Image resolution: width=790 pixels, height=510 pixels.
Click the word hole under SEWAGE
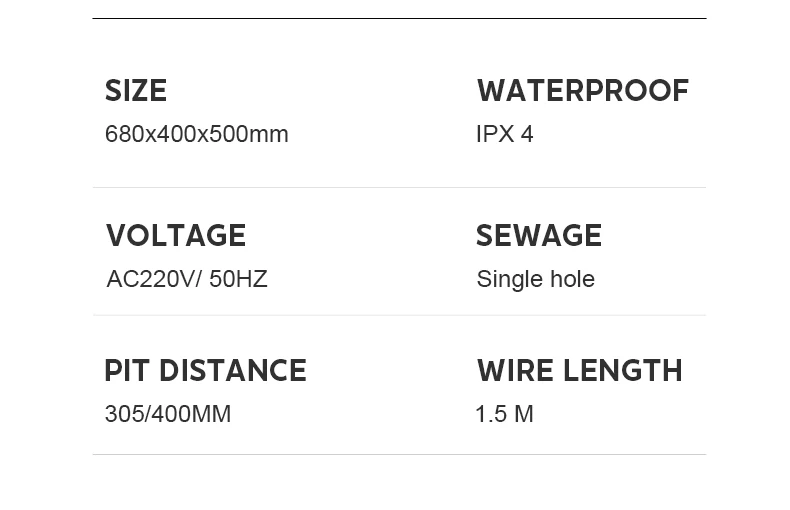pos(569,279)
